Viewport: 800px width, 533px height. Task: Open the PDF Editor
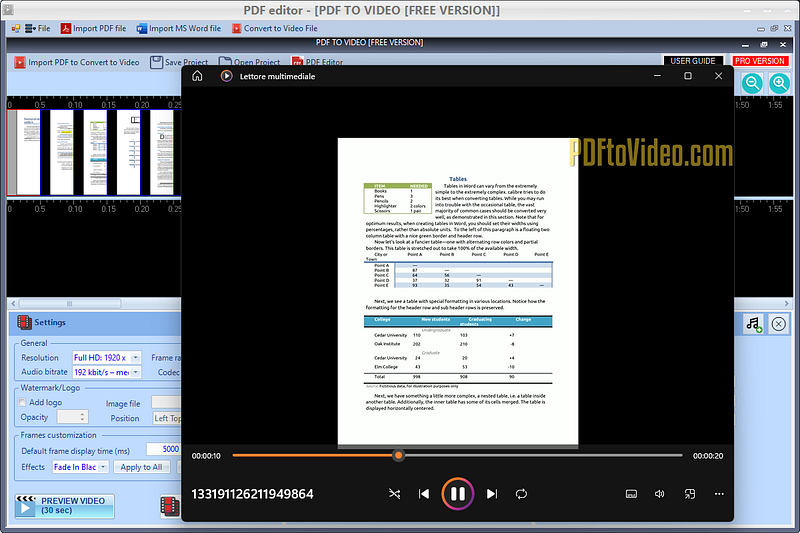point(317,62)
